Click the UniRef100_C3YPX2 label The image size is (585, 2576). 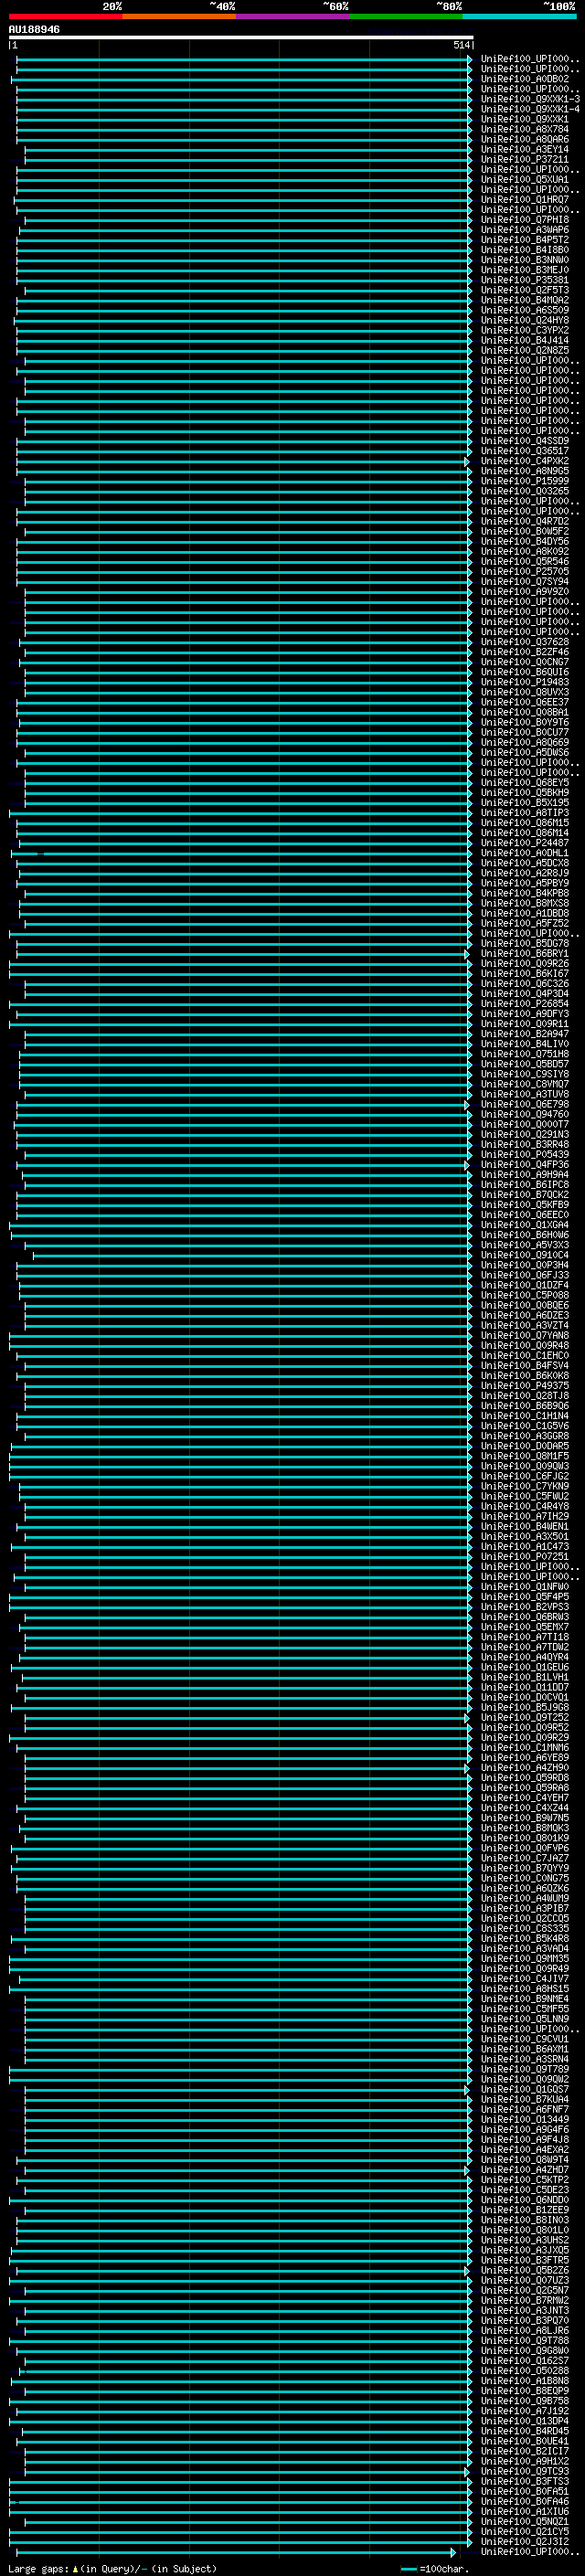(x=524, y=330)
